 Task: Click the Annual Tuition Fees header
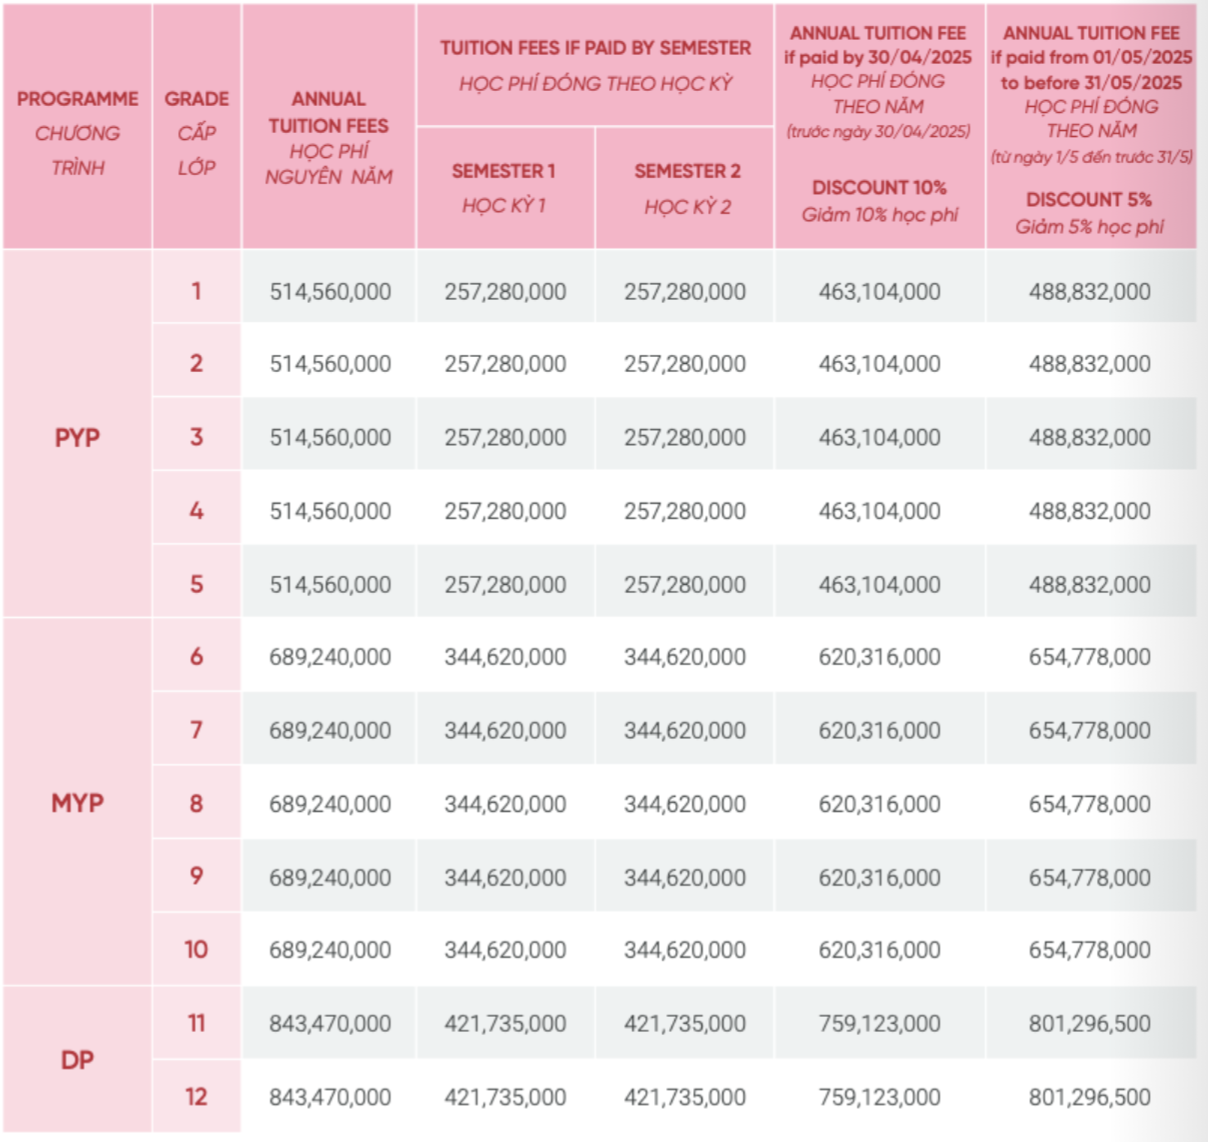pos(329,137)
